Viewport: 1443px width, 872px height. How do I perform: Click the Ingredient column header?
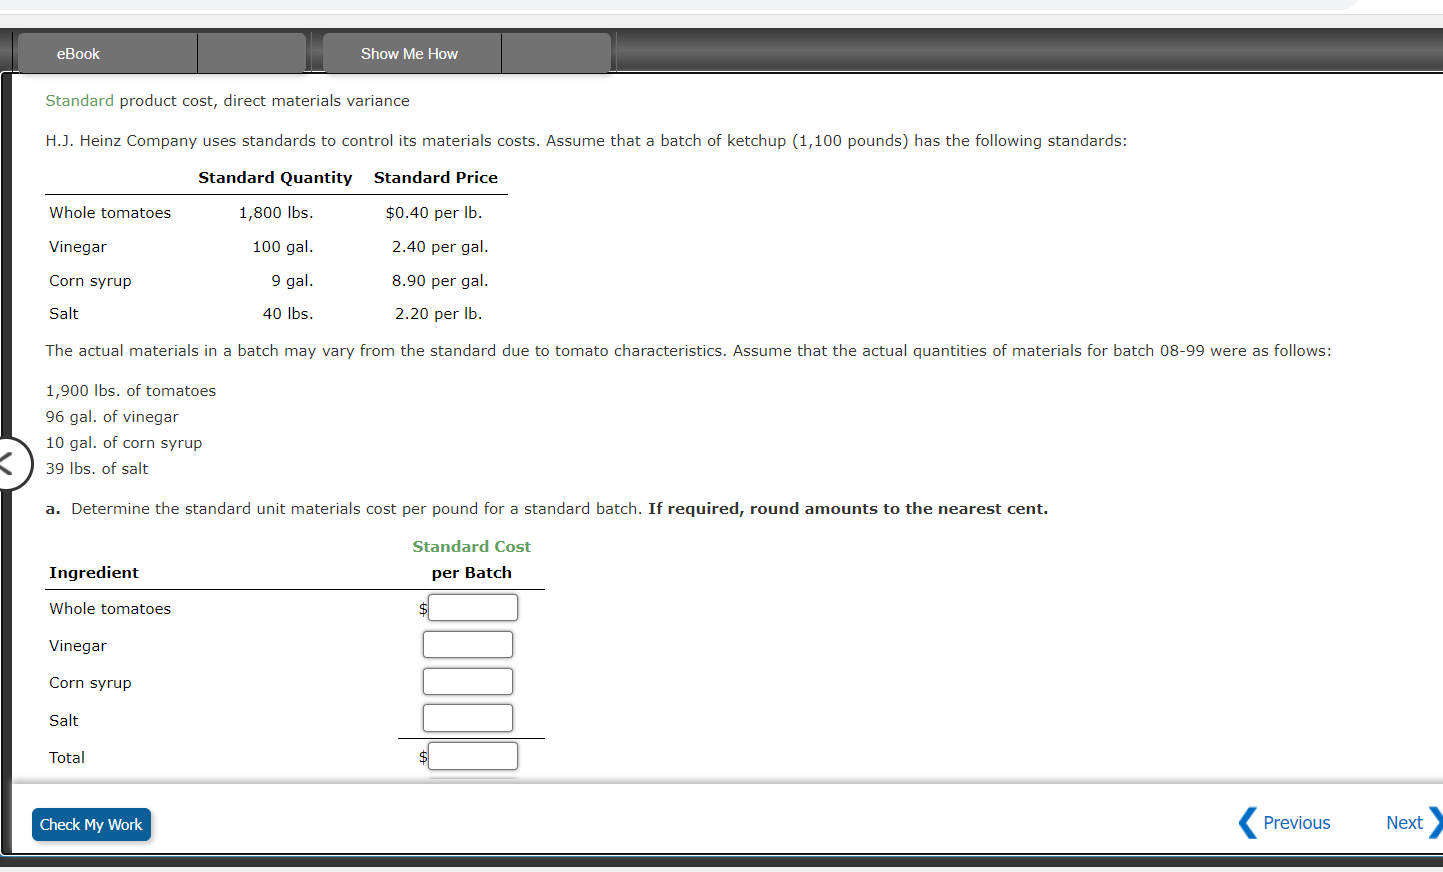[x=93, y=572]
